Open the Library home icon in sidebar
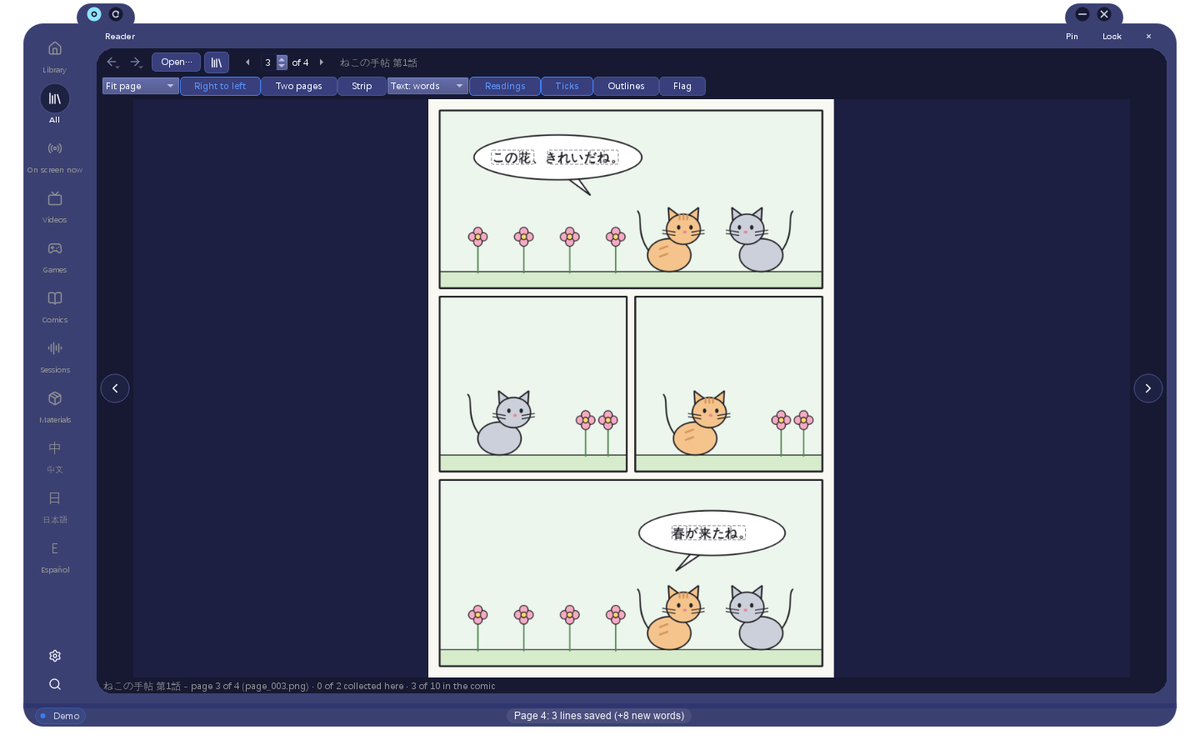This screenshot has width=1200, height=750. 55,48
